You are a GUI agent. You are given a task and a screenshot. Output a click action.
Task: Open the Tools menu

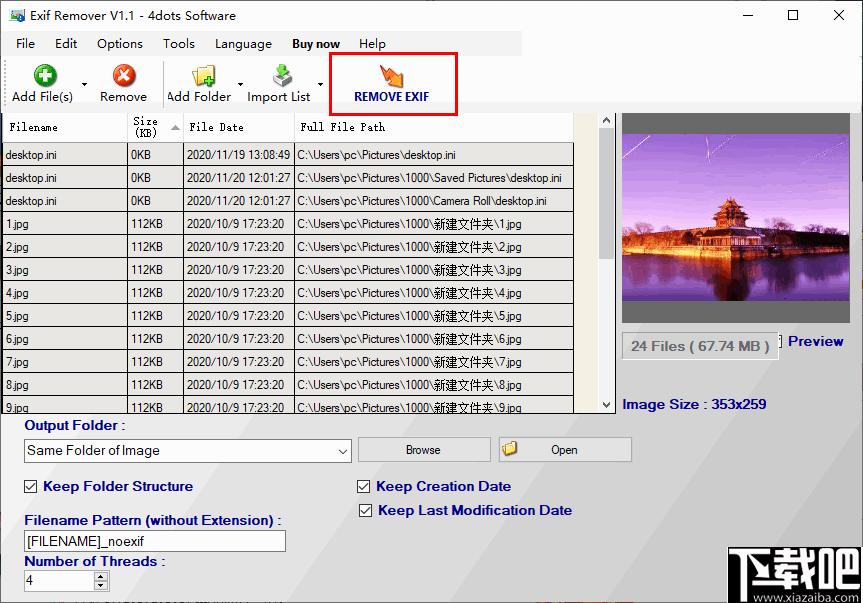(x=179, y=43)
